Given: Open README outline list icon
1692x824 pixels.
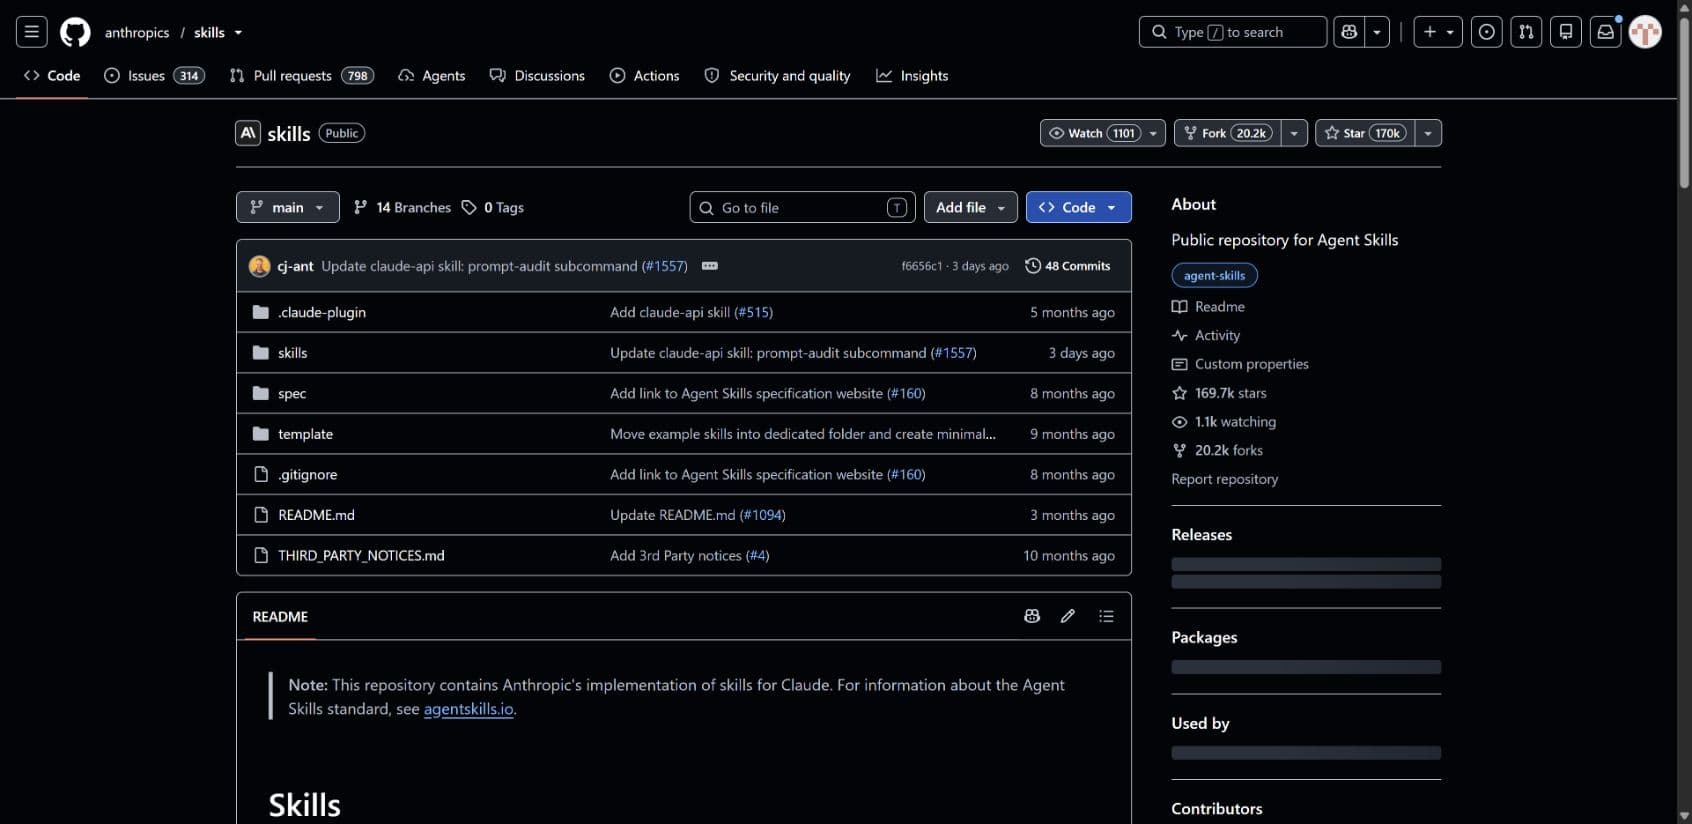Looking at the screenshot, I should (1106, 616).
